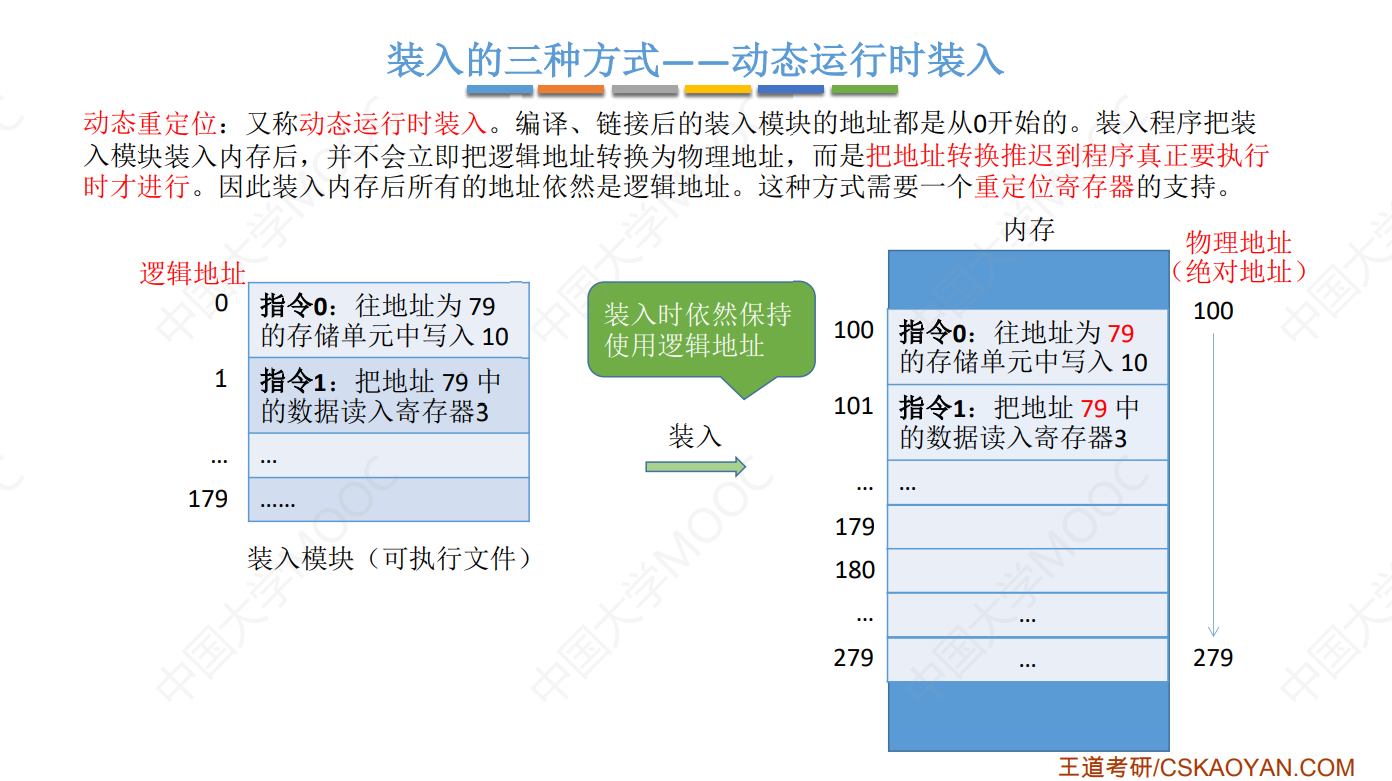Viewport: 1392px width, 781px height.
Task: Select the yellow bar beneath the title
Action: [x=717, y=88]
